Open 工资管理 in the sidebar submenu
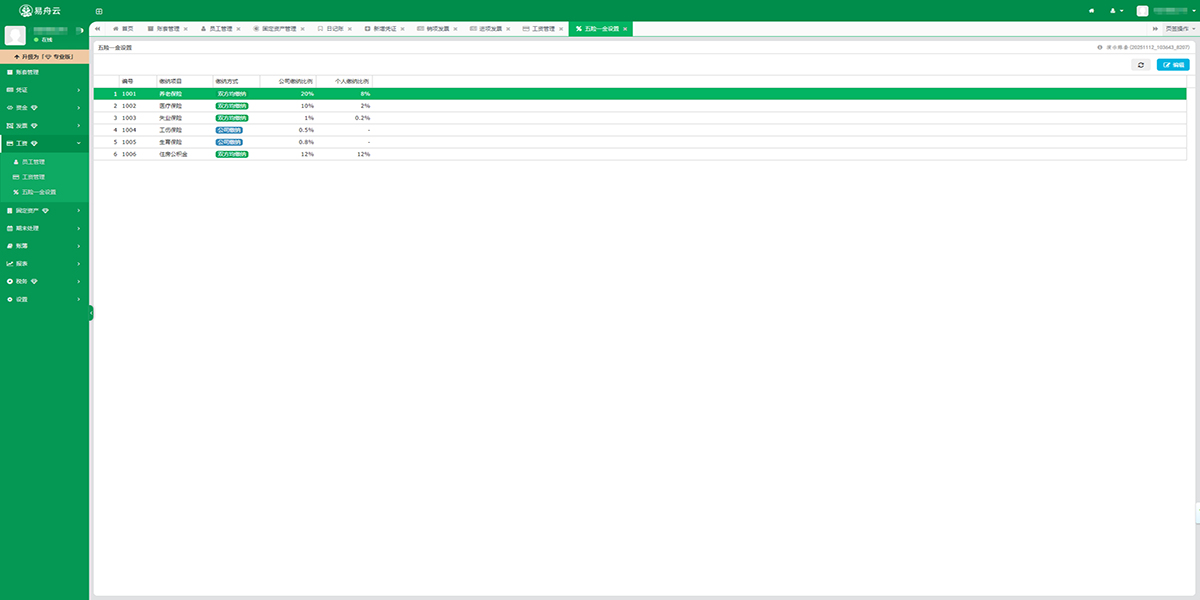This screenshot has height=600, width=1200. [34, 176]
